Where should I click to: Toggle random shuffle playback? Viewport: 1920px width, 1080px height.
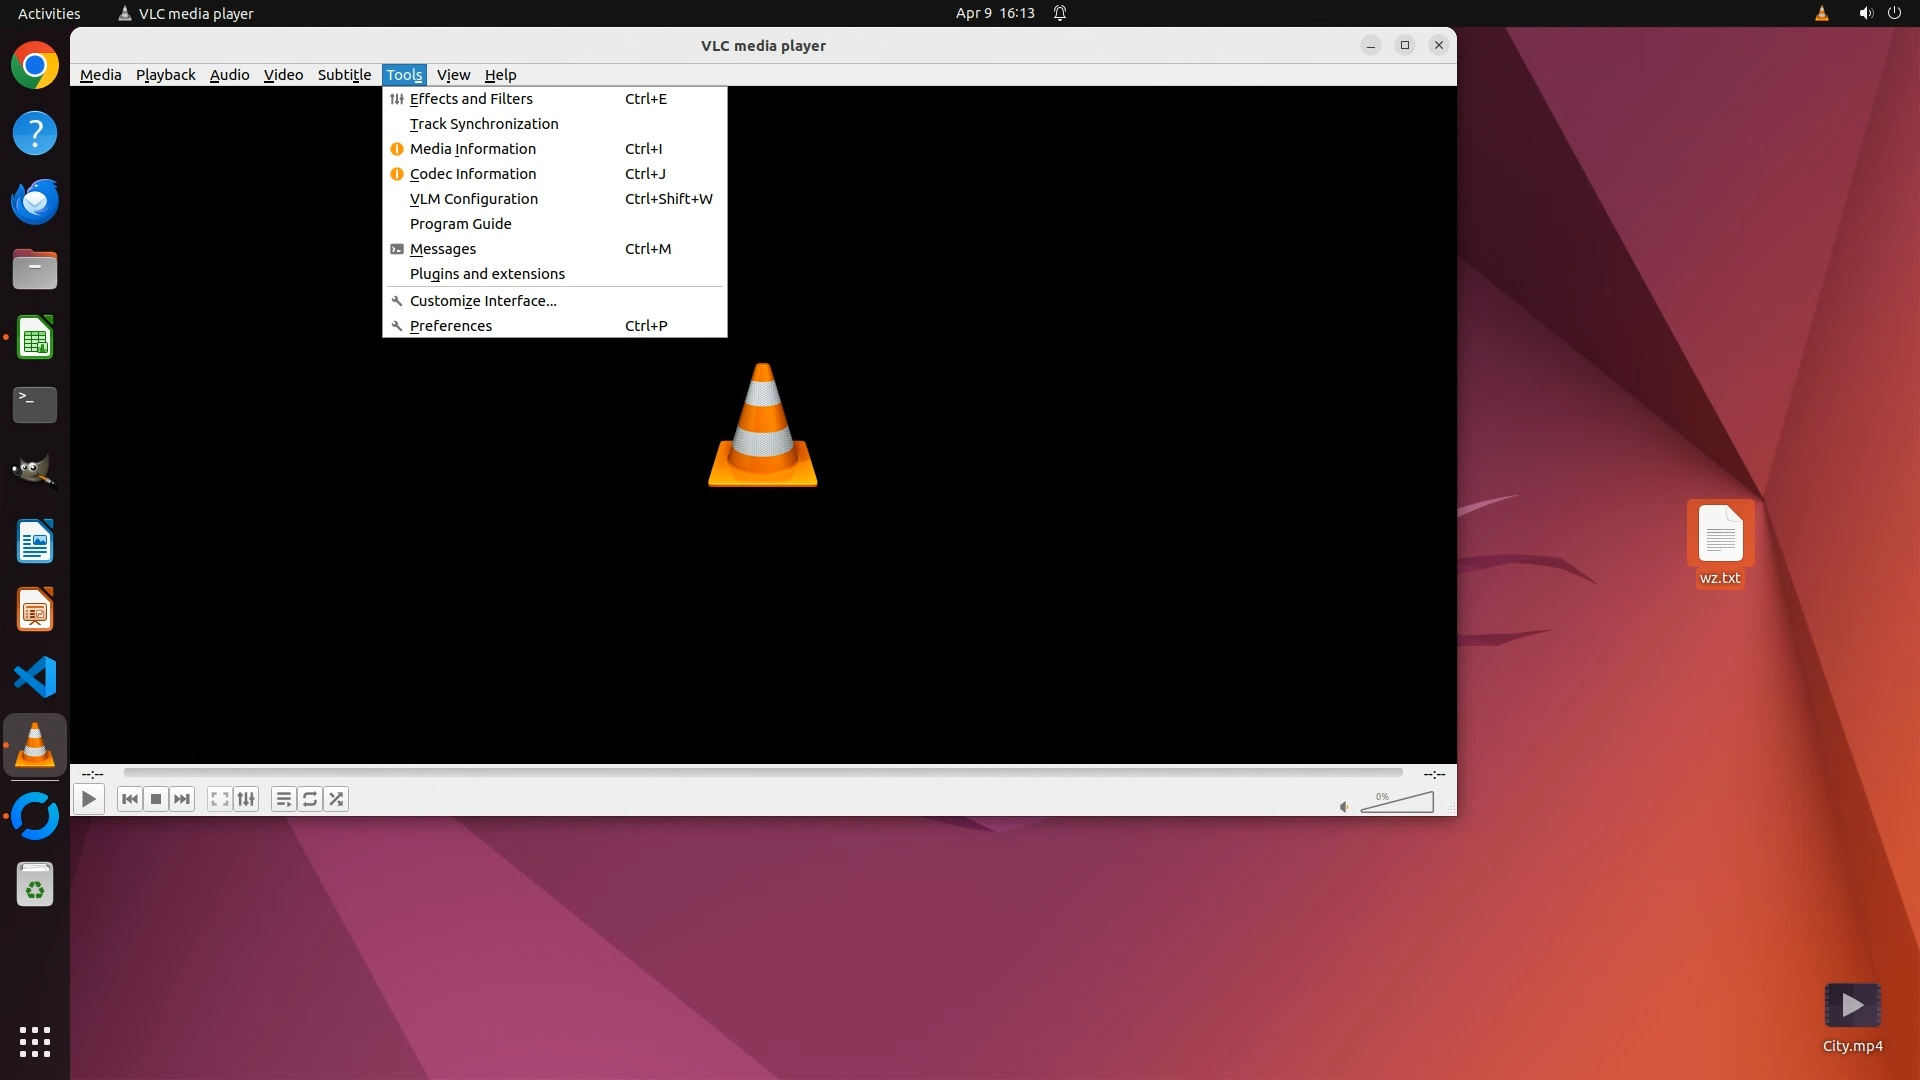(337, 799)
